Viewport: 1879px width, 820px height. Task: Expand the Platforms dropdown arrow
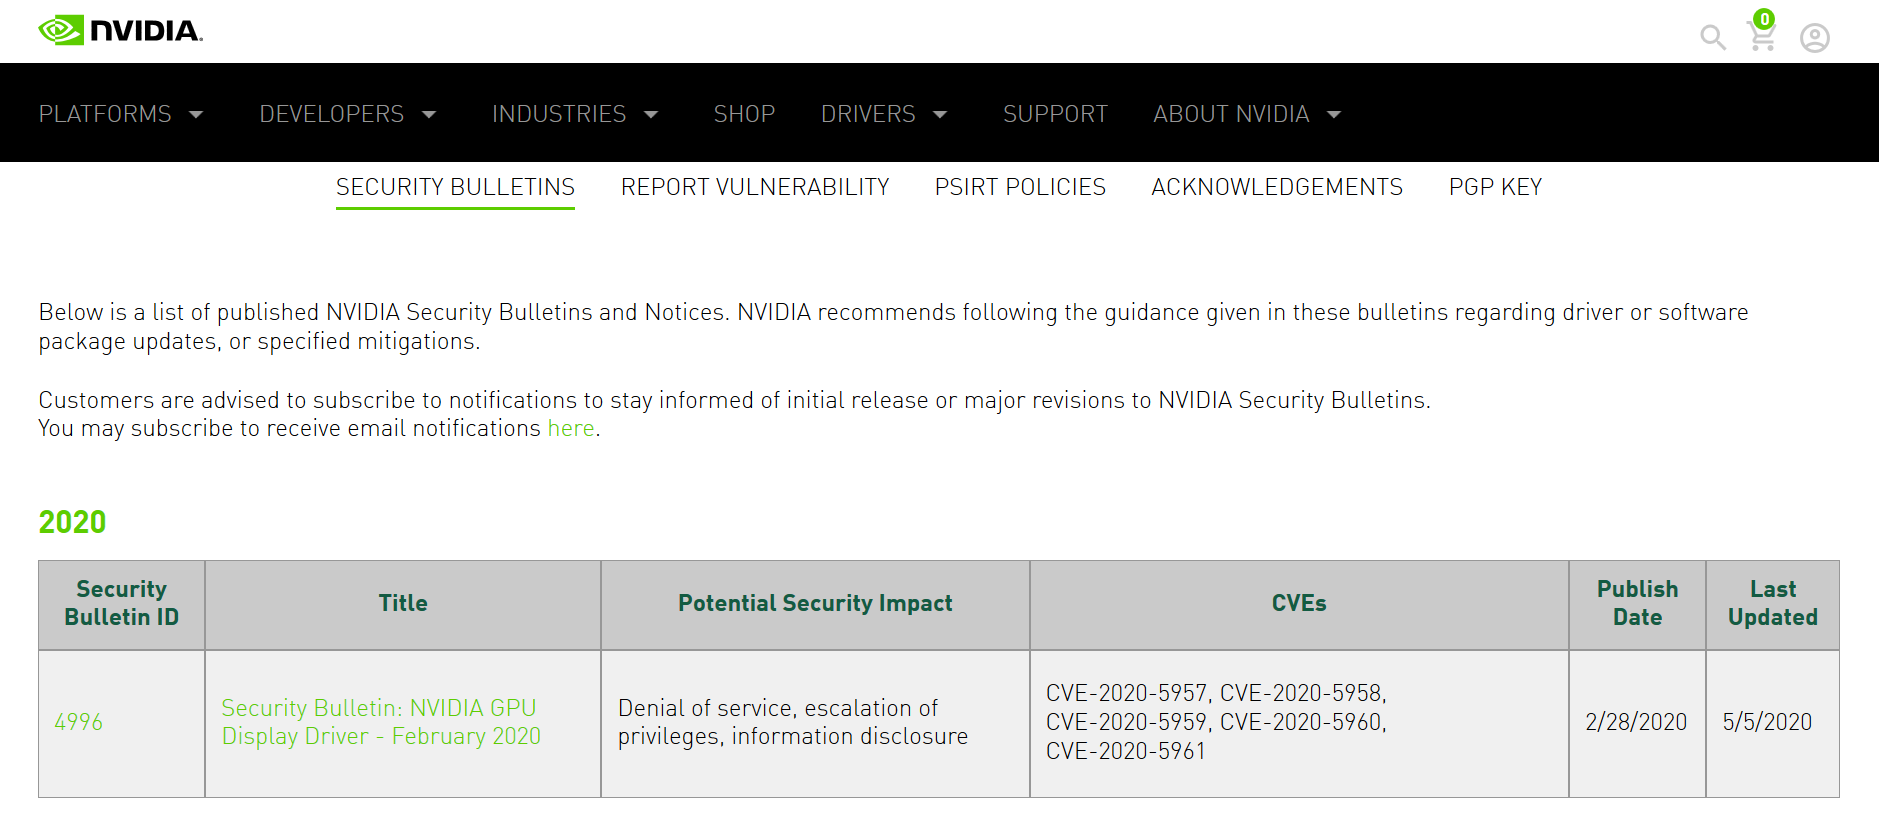pyautogui.click(x=196, y=115)
